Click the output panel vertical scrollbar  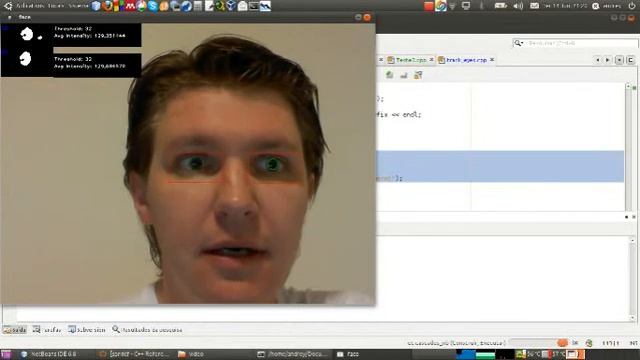pyautogui.click(x=632, y=278)
